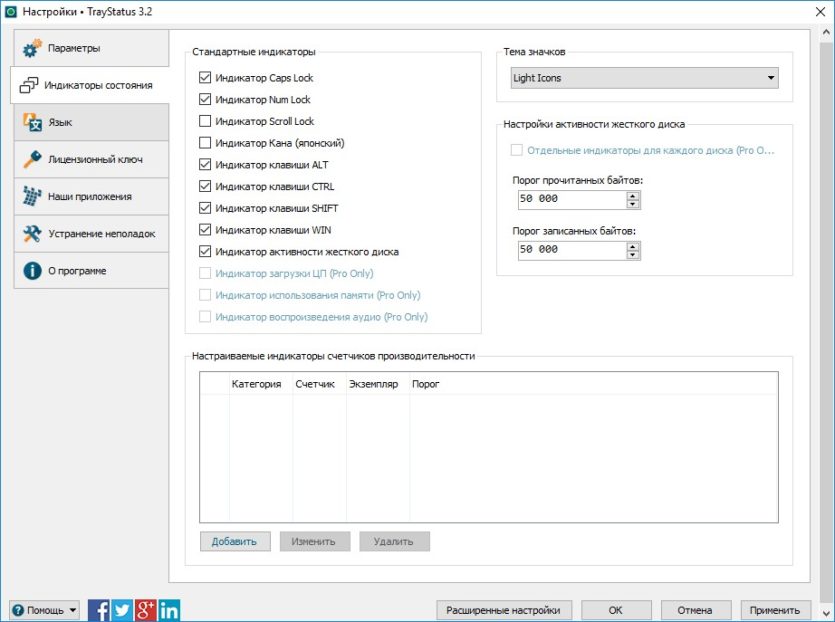
Task: Open Устранение неполадок tools icon
Action: (32, 233)
